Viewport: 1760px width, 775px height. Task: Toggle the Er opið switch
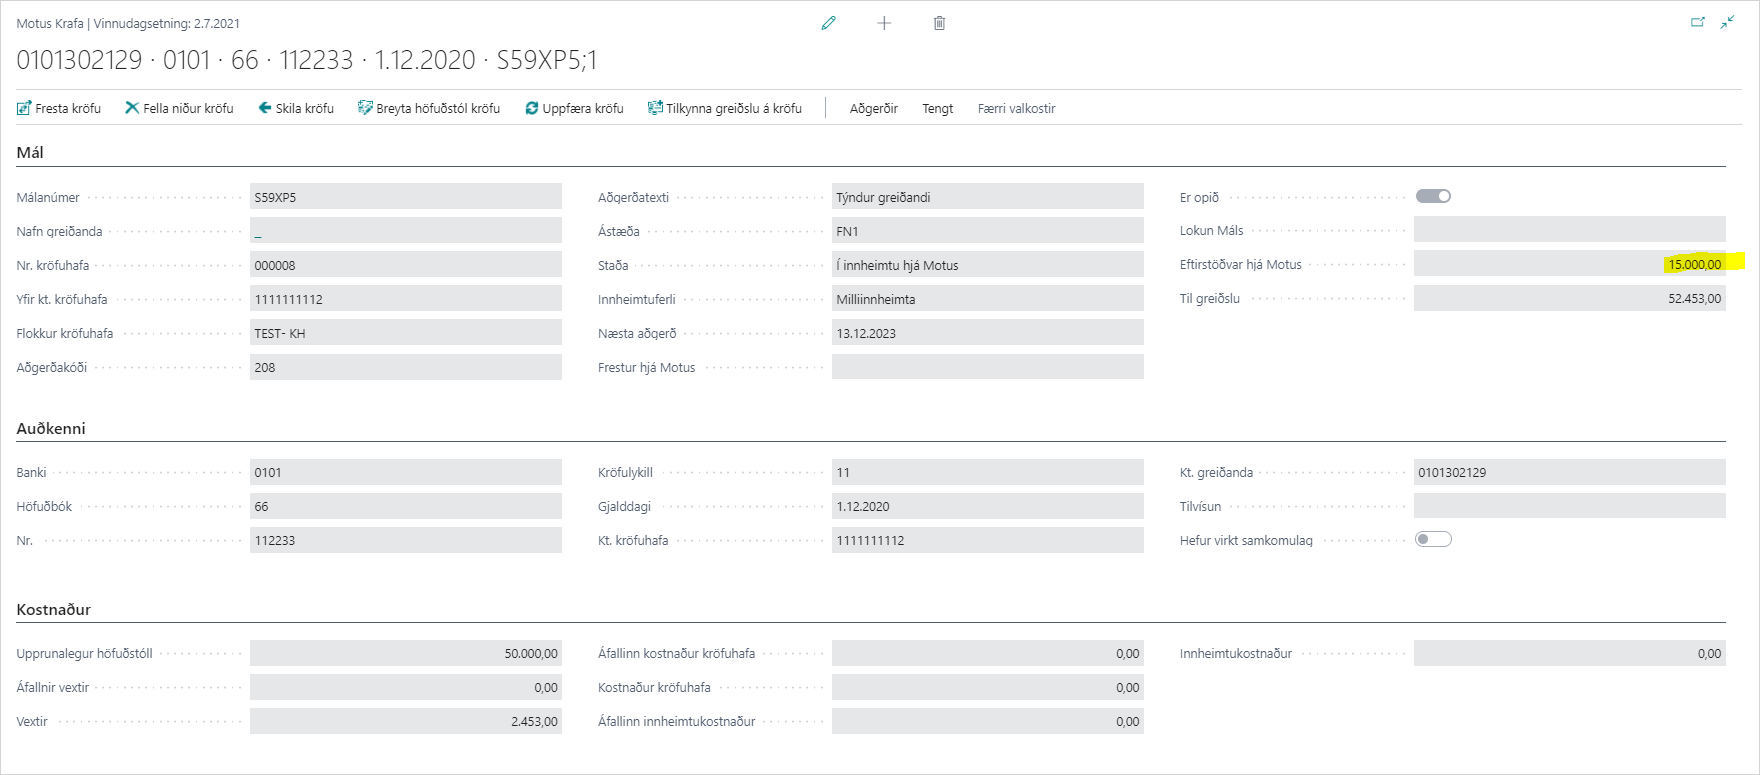pyautogui.click(x=1433, y=197)
